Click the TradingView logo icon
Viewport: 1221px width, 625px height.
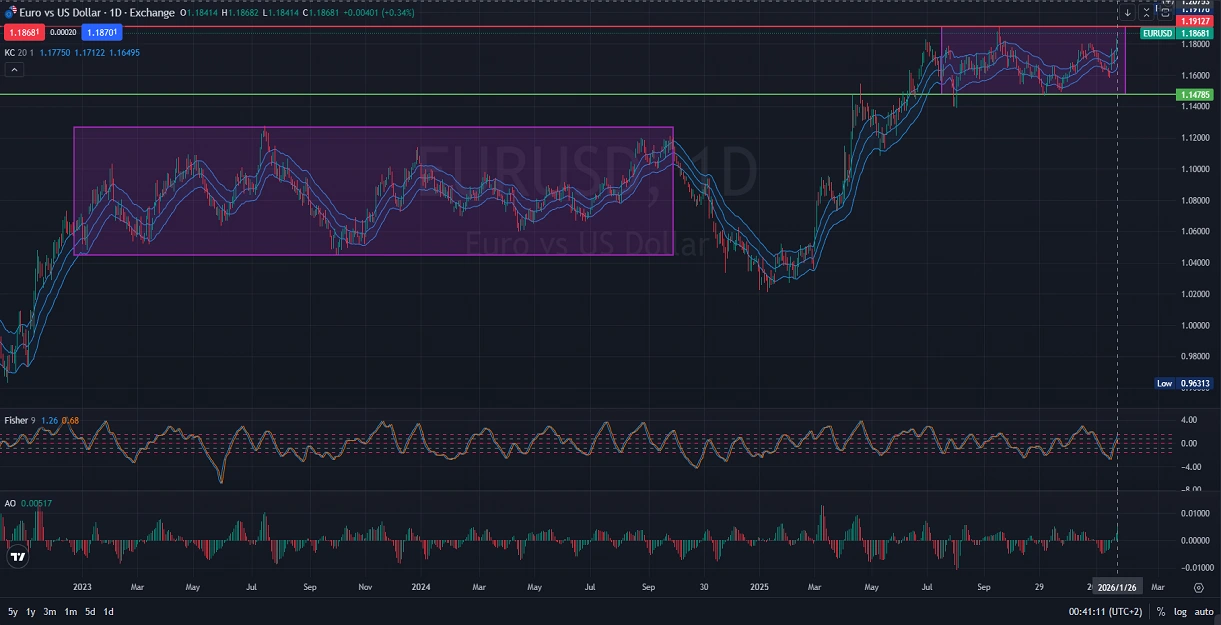[x=17, y=556]
